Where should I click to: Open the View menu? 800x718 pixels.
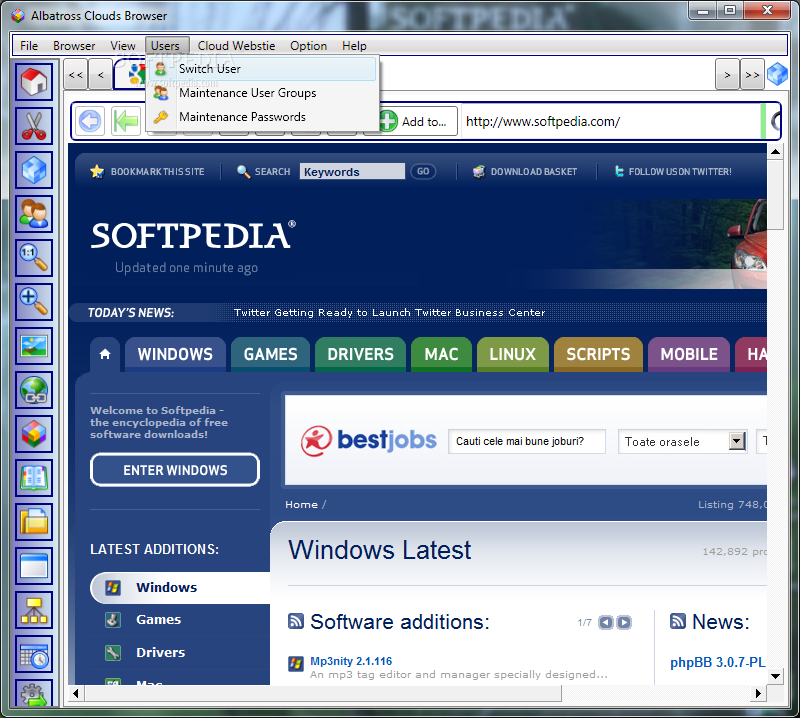tap(123, 46)
